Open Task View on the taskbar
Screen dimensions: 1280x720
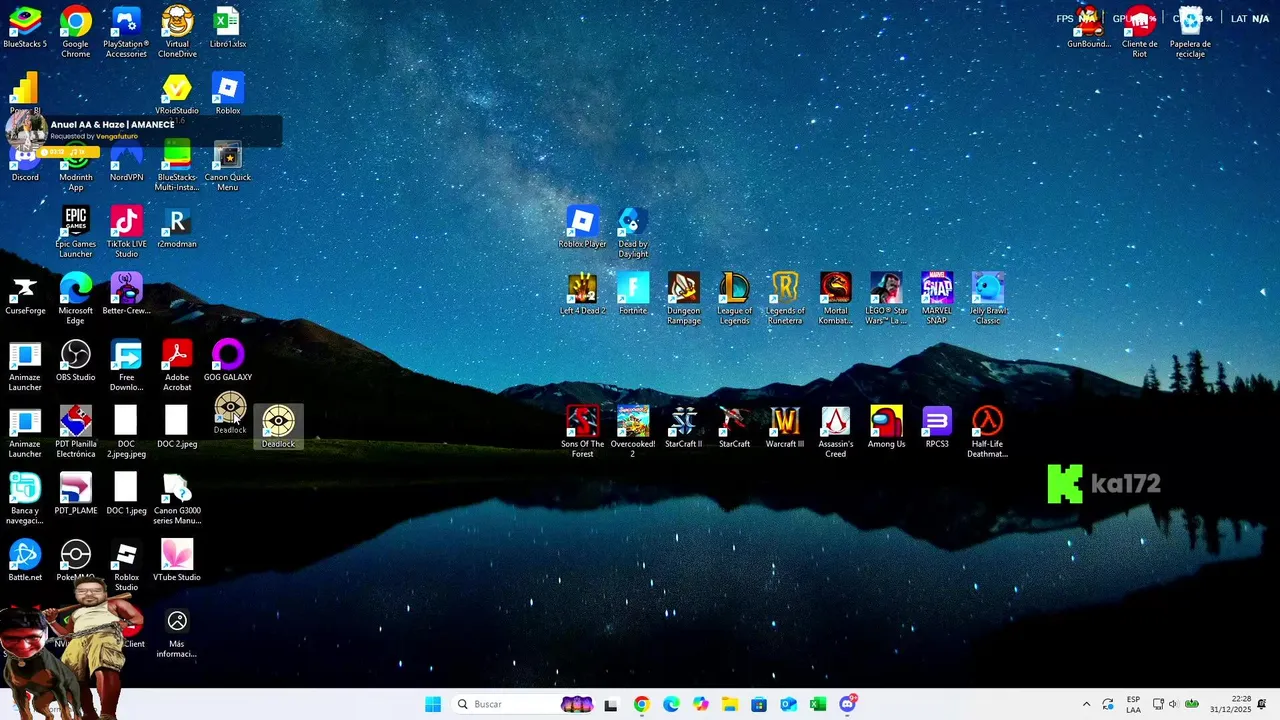coord(611,704)
